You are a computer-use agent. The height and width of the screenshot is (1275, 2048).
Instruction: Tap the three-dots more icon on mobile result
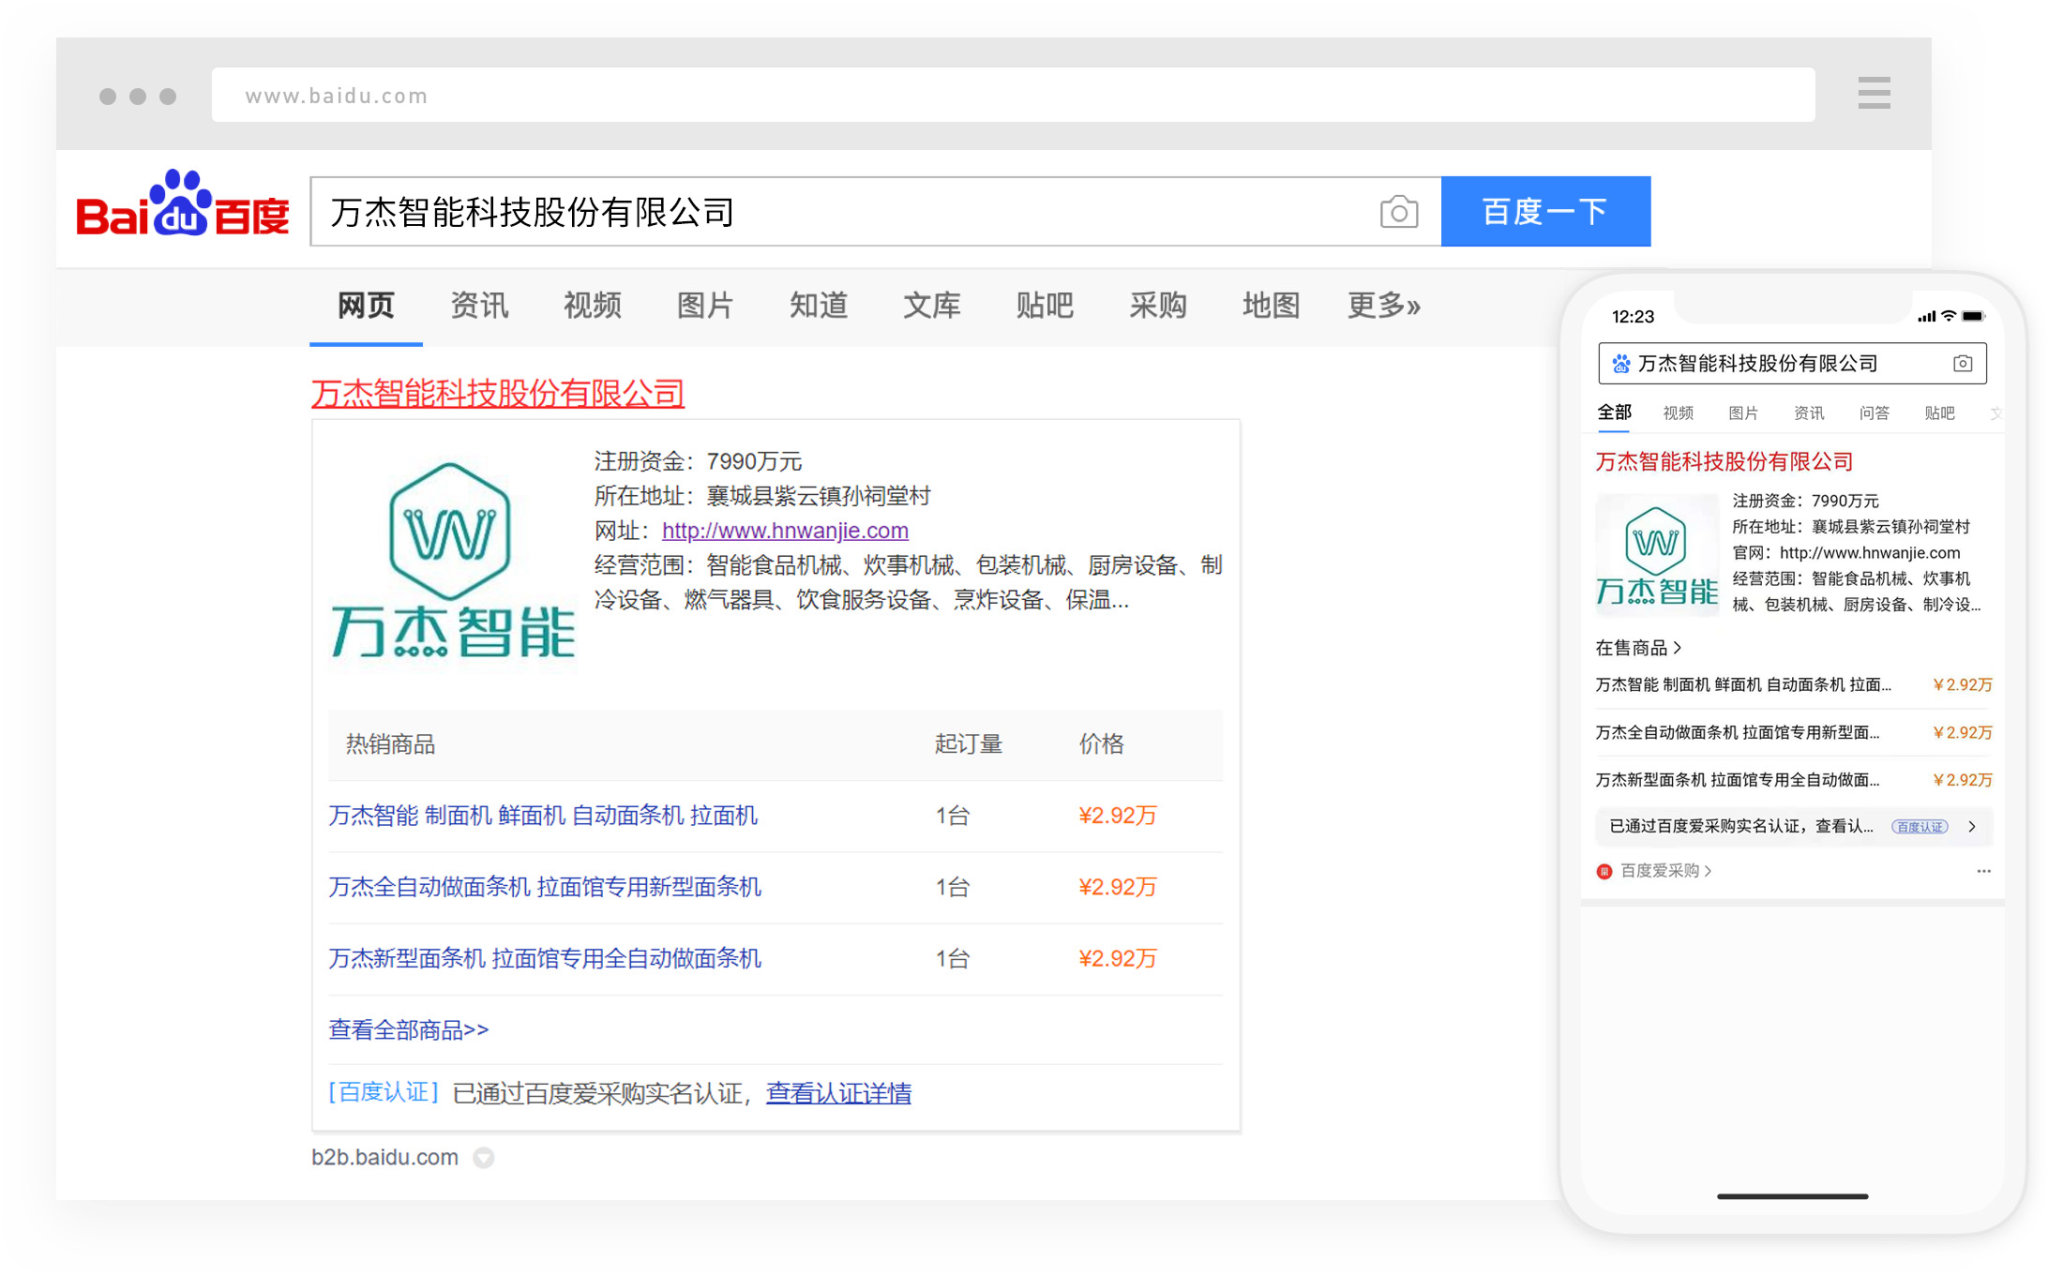tap(1983, 871)
